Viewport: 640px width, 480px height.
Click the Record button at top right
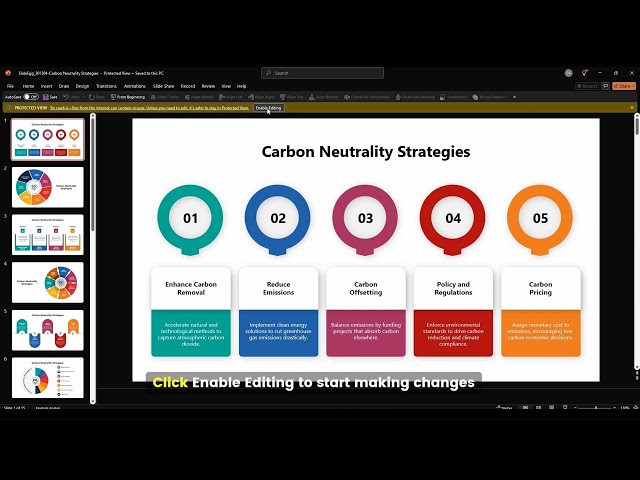[587, 86]
